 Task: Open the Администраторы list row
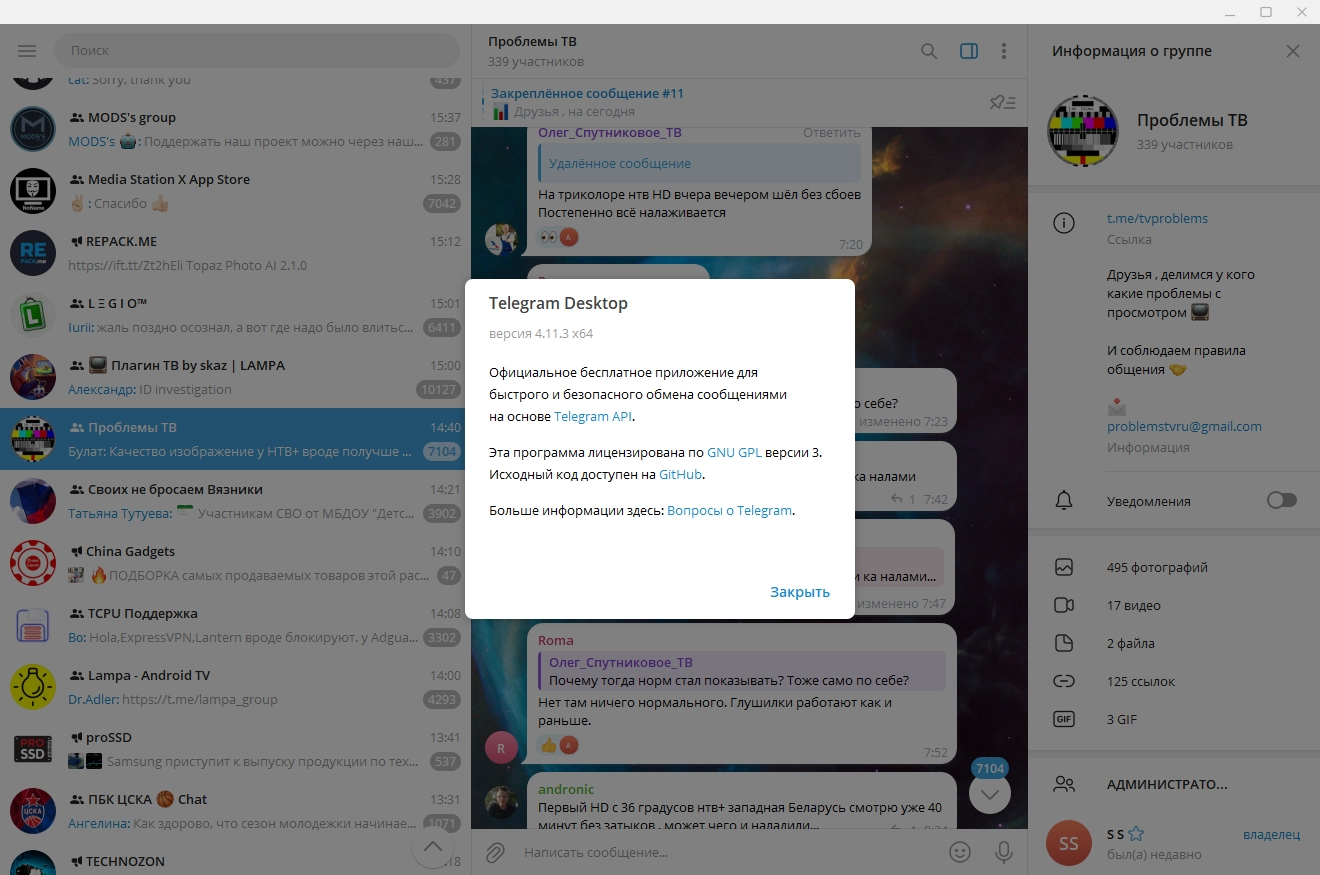pos(1174,784)
